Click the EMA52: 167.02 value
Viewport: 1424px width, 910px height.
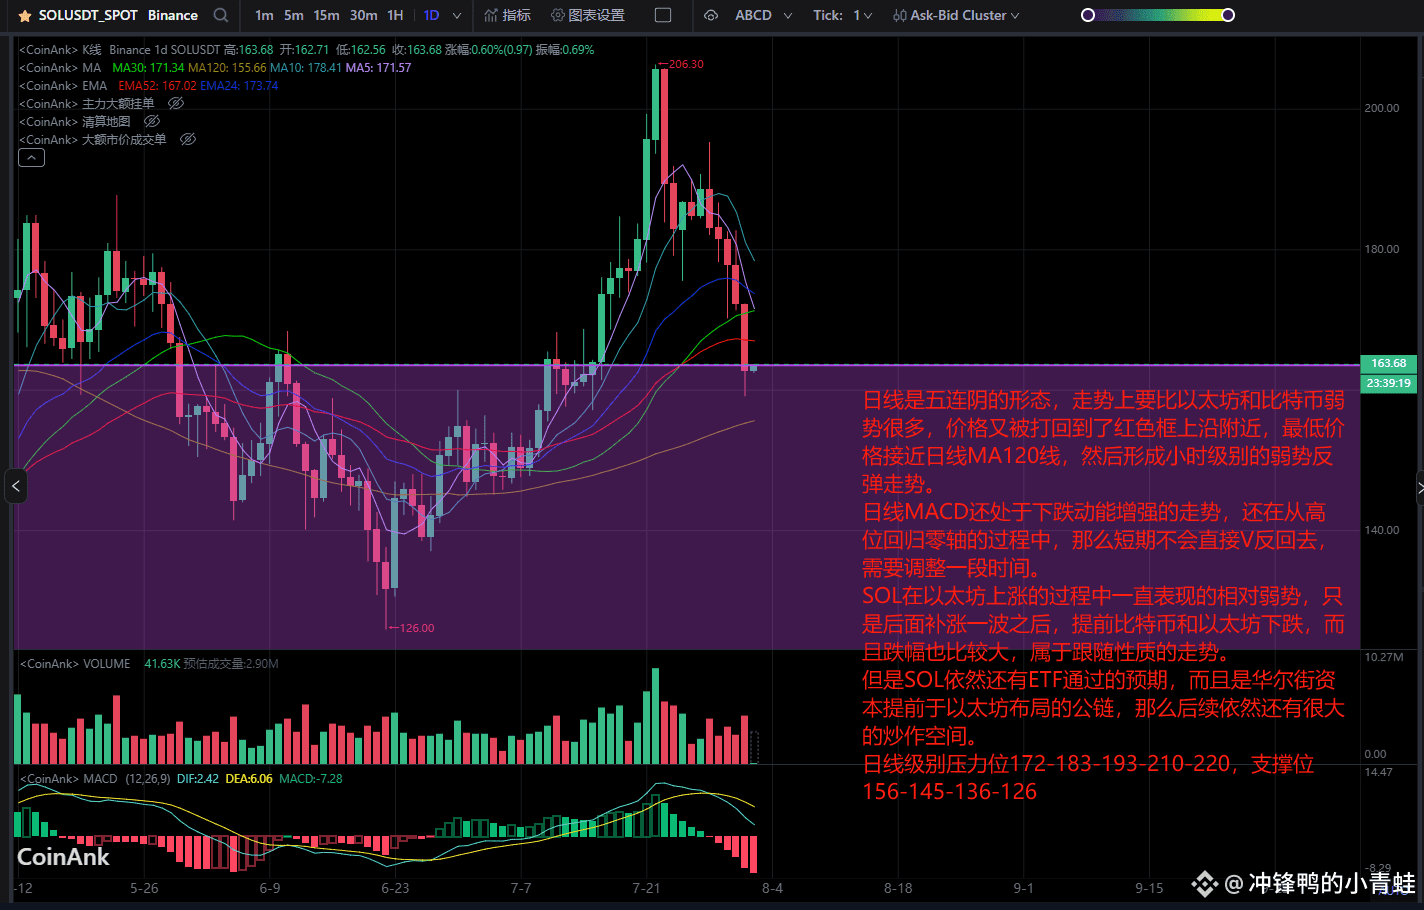point(157,85)
